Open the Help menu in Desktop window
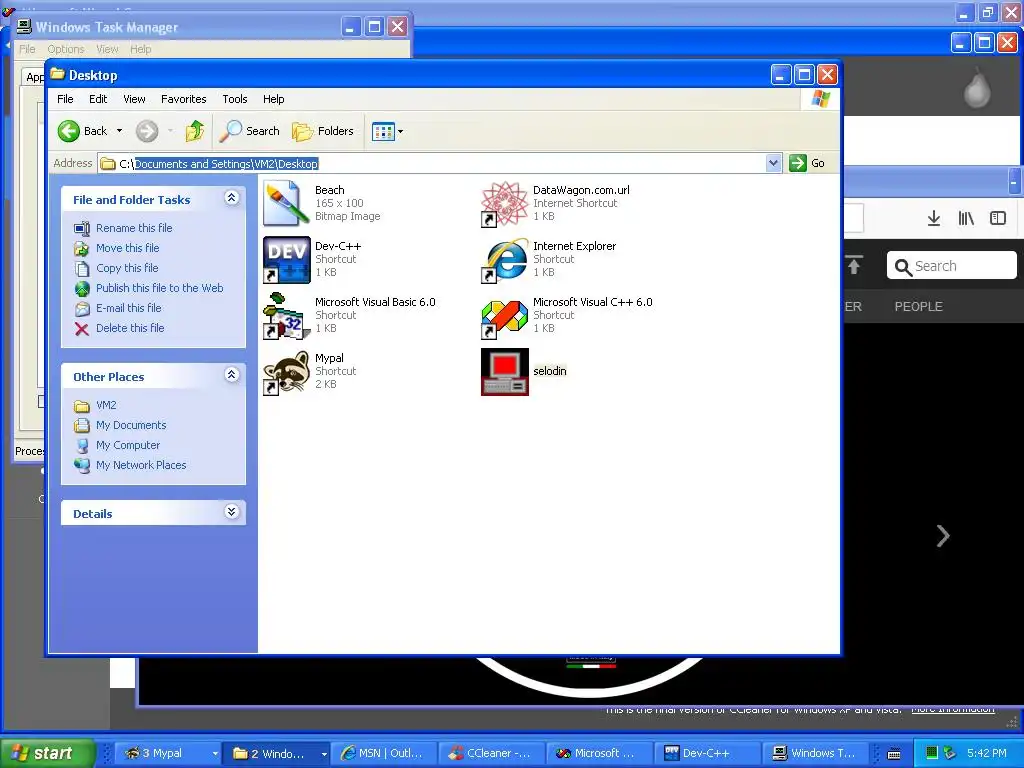The image size is (1024, 768). pos(274,99)
